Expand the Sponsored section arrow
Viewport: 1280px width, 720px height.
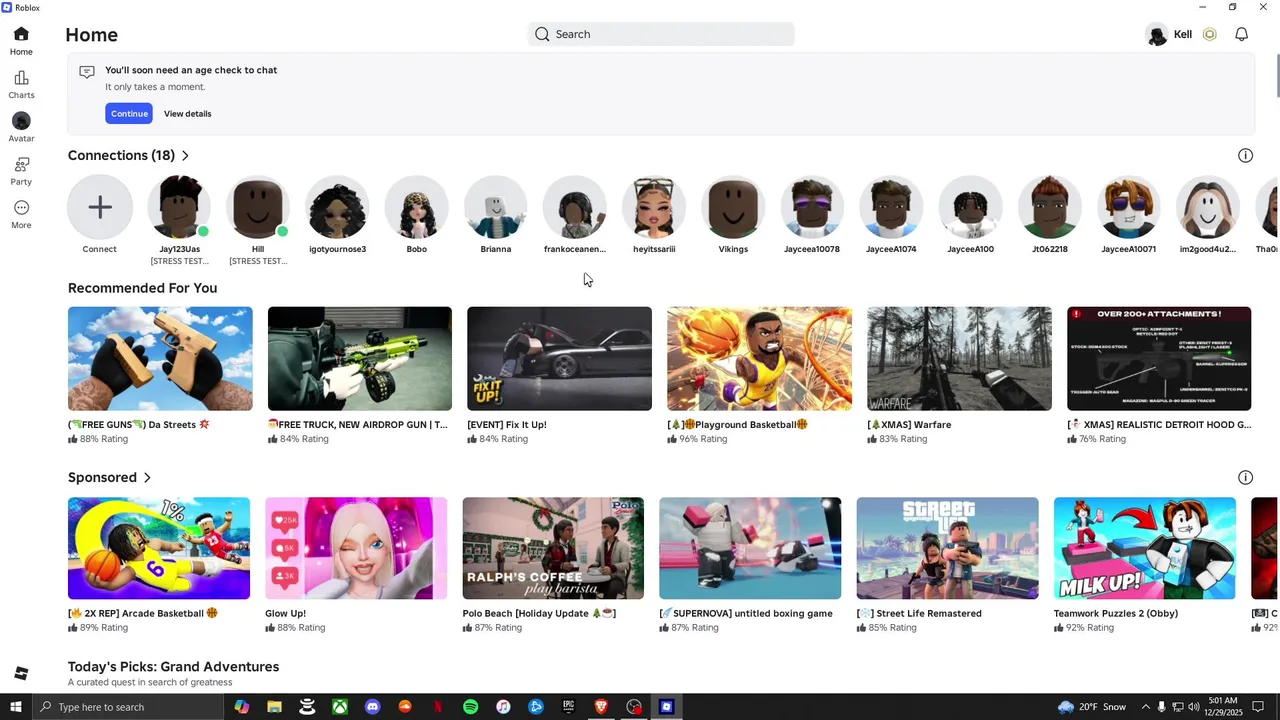coord(147,477)
